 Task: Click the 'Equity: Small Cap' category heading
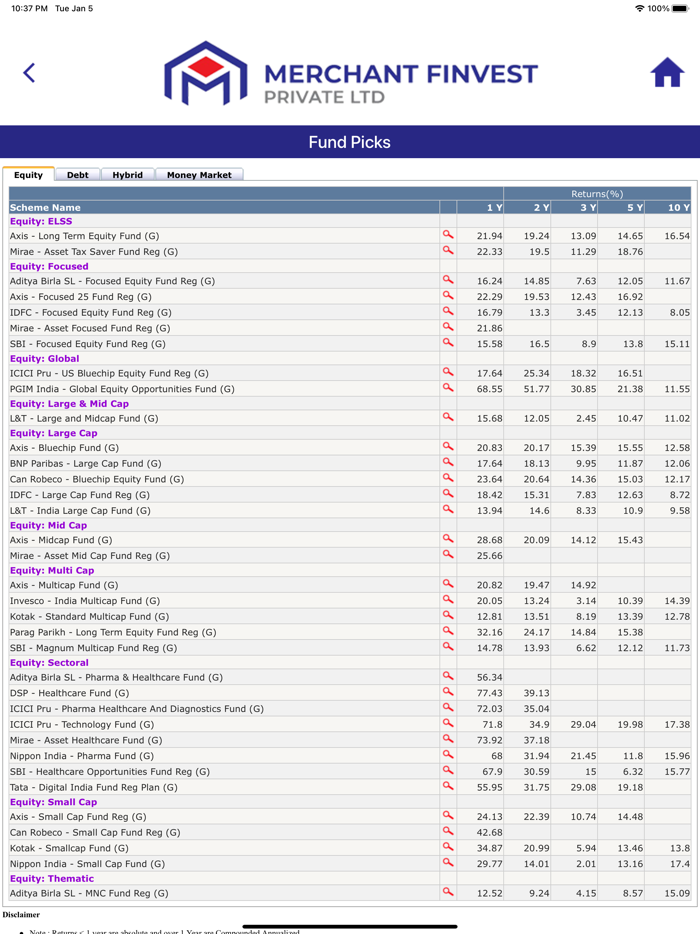tap(53, 802)
